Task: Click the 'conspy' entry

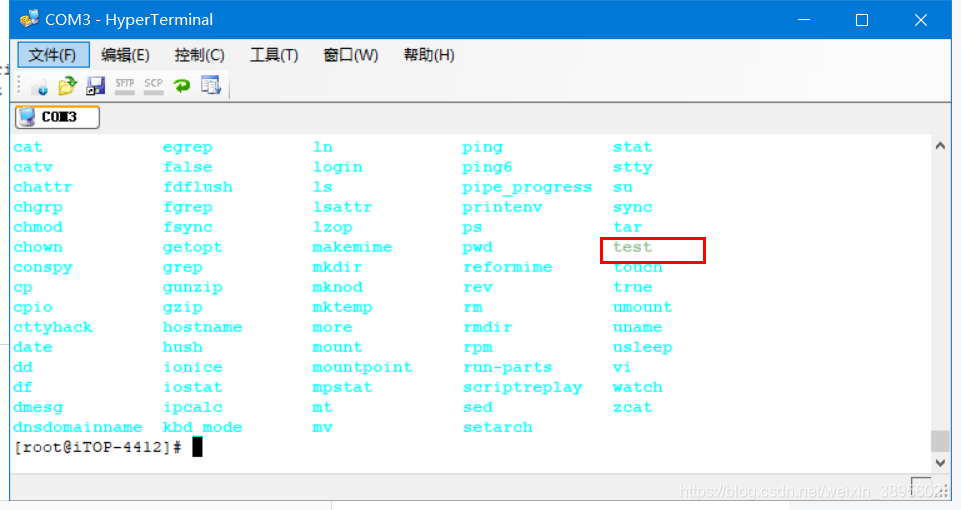Action: pos(43,267)
